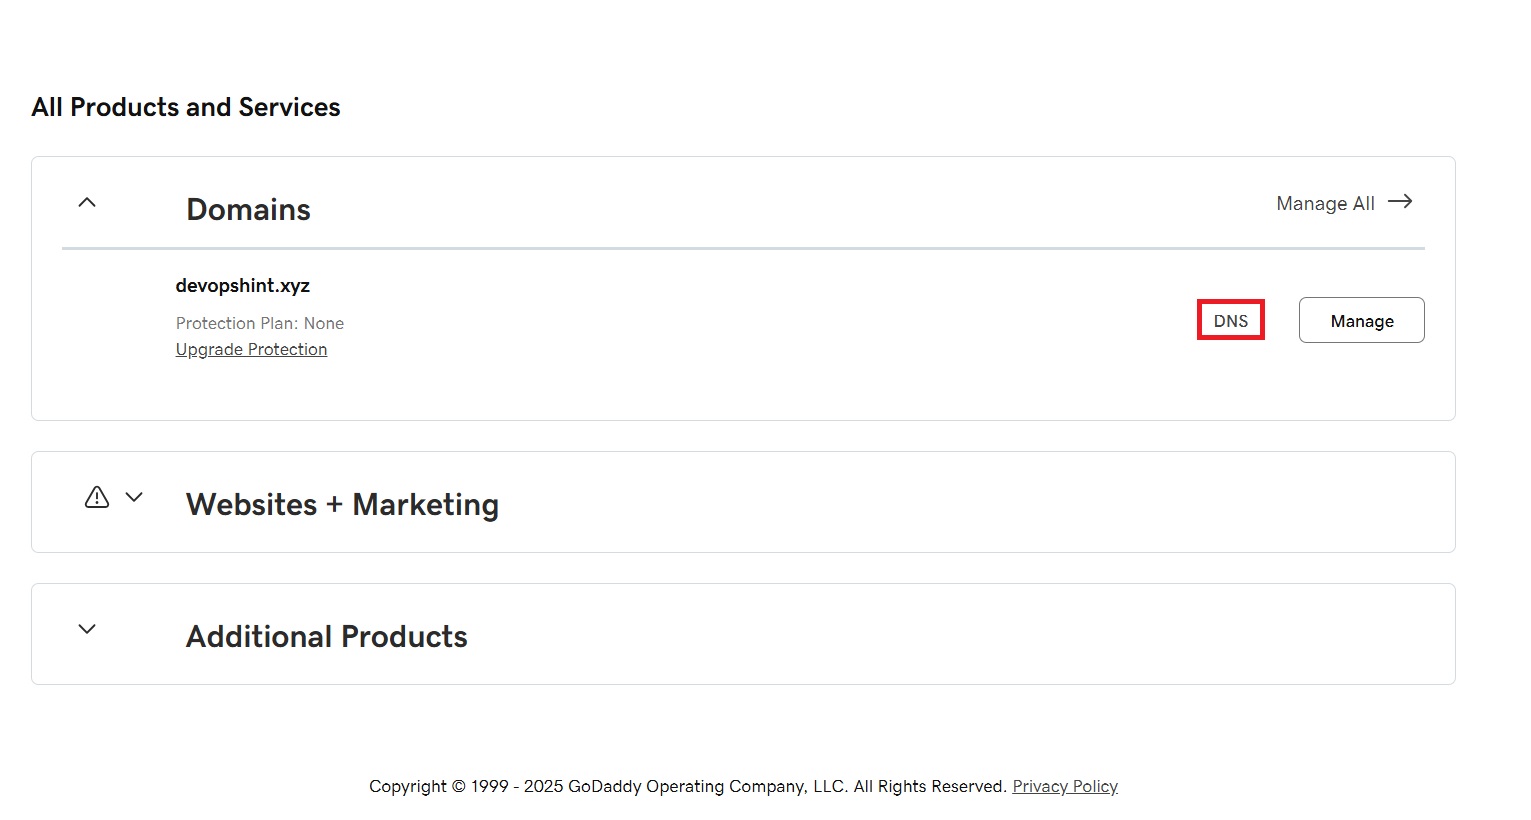Collapse the Domains section chevron

pos(87,202)
